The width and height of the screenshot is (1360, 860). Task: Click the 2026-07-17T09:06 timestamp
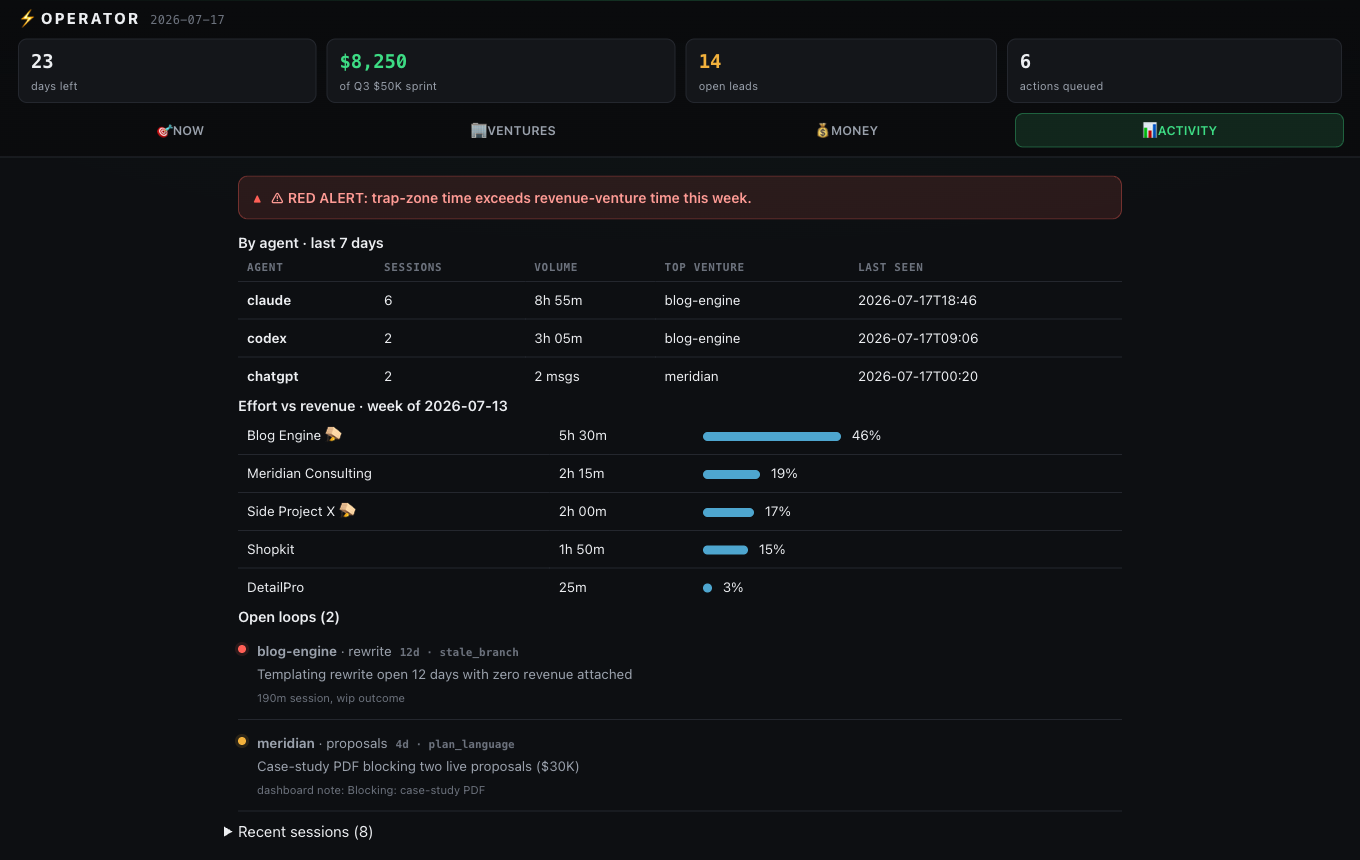click(x=918, y=338)
